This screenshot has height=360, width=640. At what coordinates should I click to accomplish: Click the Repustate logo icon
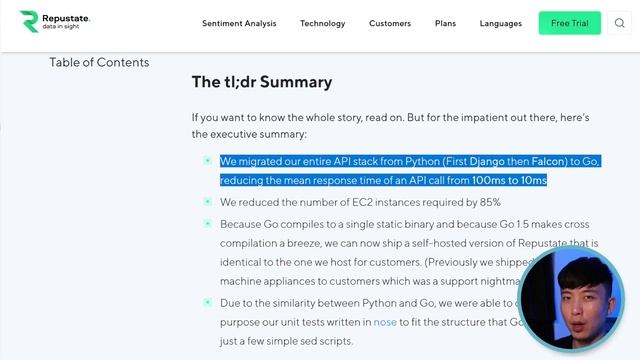(29, 22)
